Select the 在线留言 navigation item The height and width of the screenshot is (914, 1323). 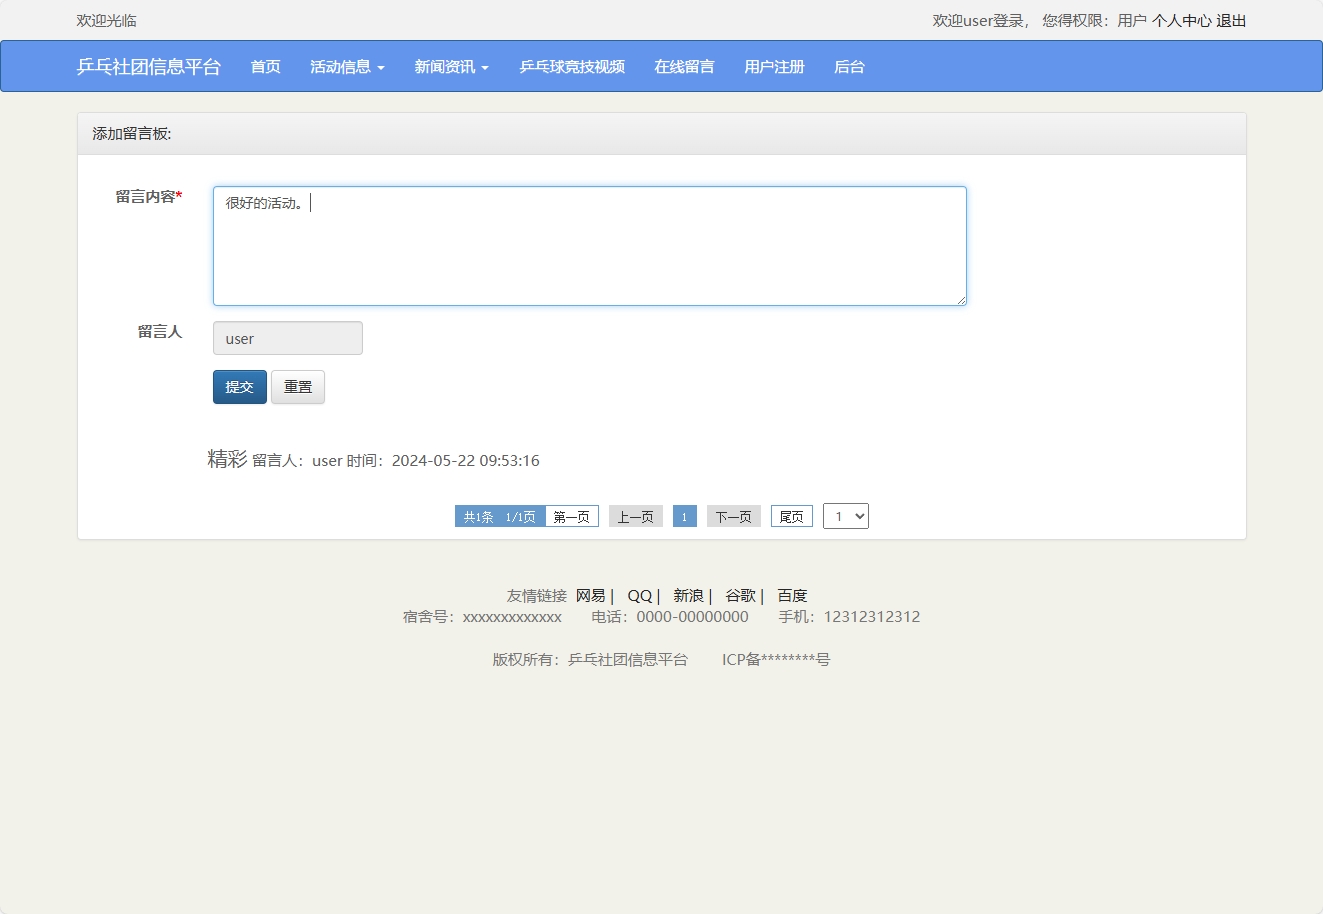pyautogui.click(x=684, y=66)
